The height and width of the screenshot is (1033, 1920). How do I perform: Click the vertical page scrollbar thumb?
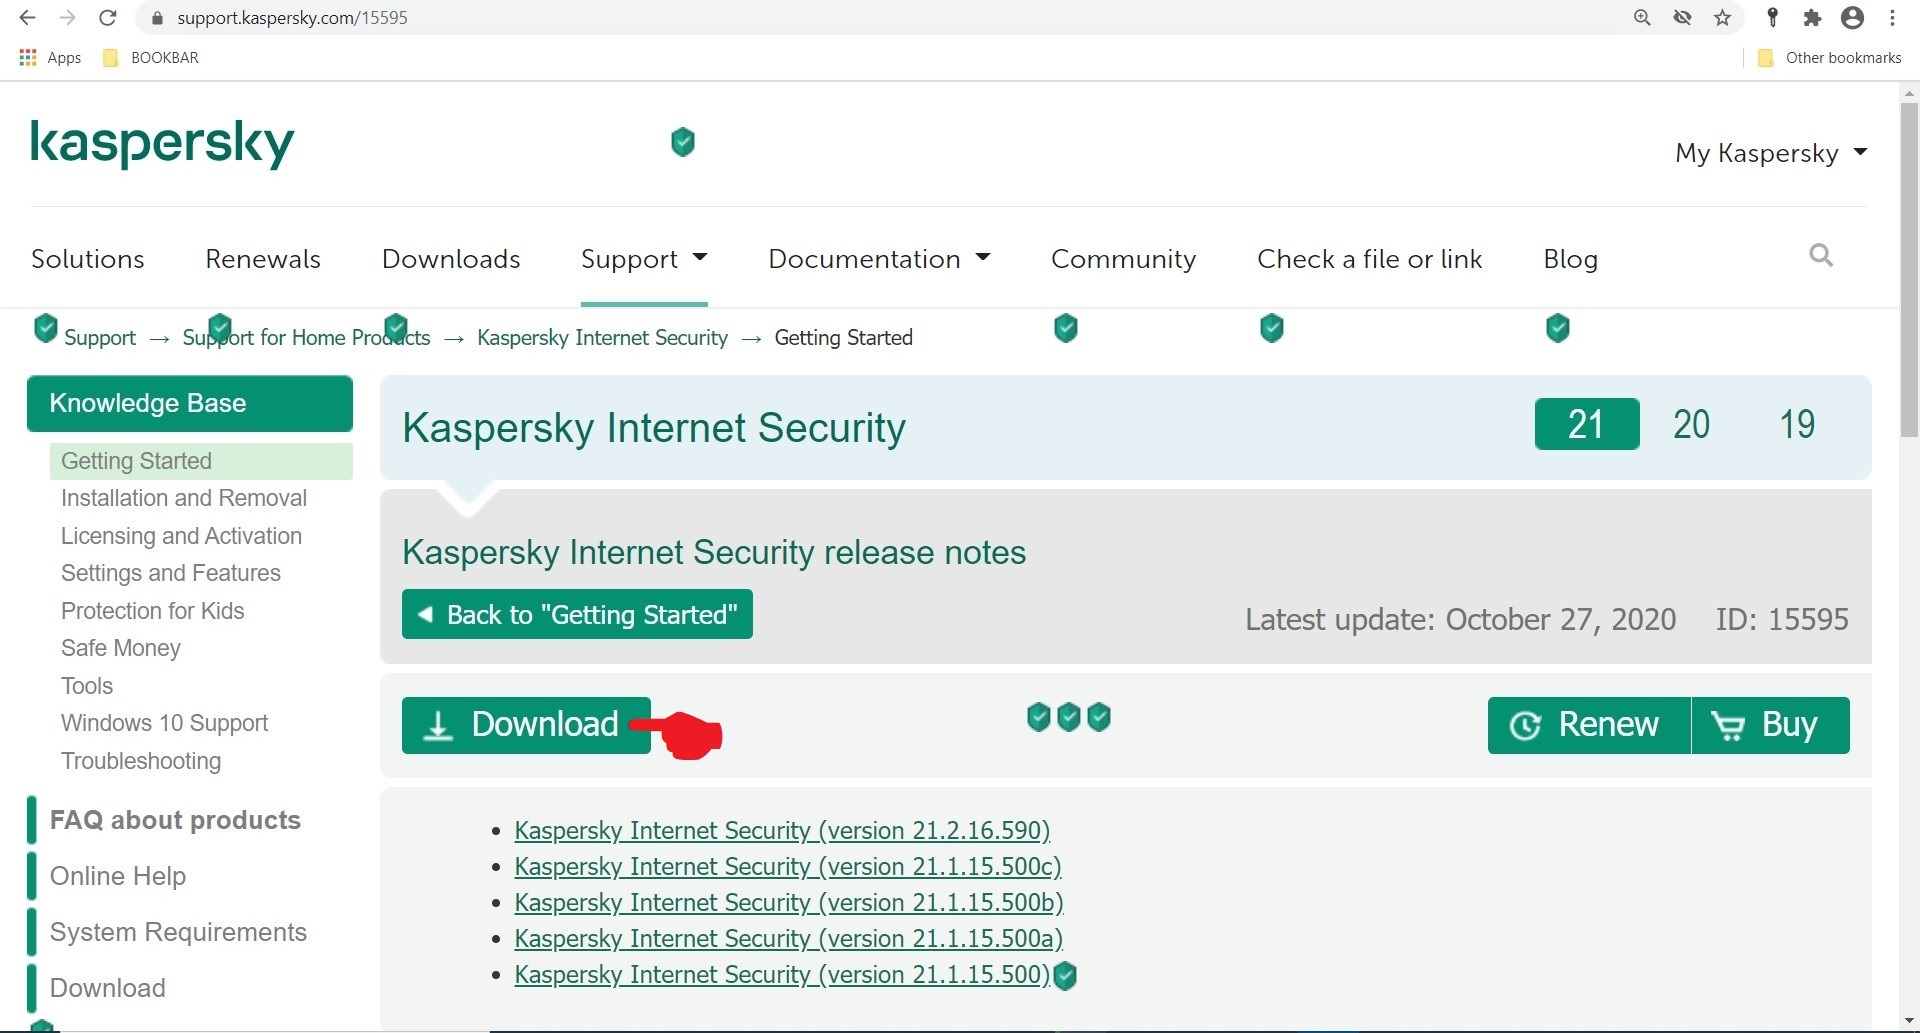pyautogui.click(x=1909, y=270)
